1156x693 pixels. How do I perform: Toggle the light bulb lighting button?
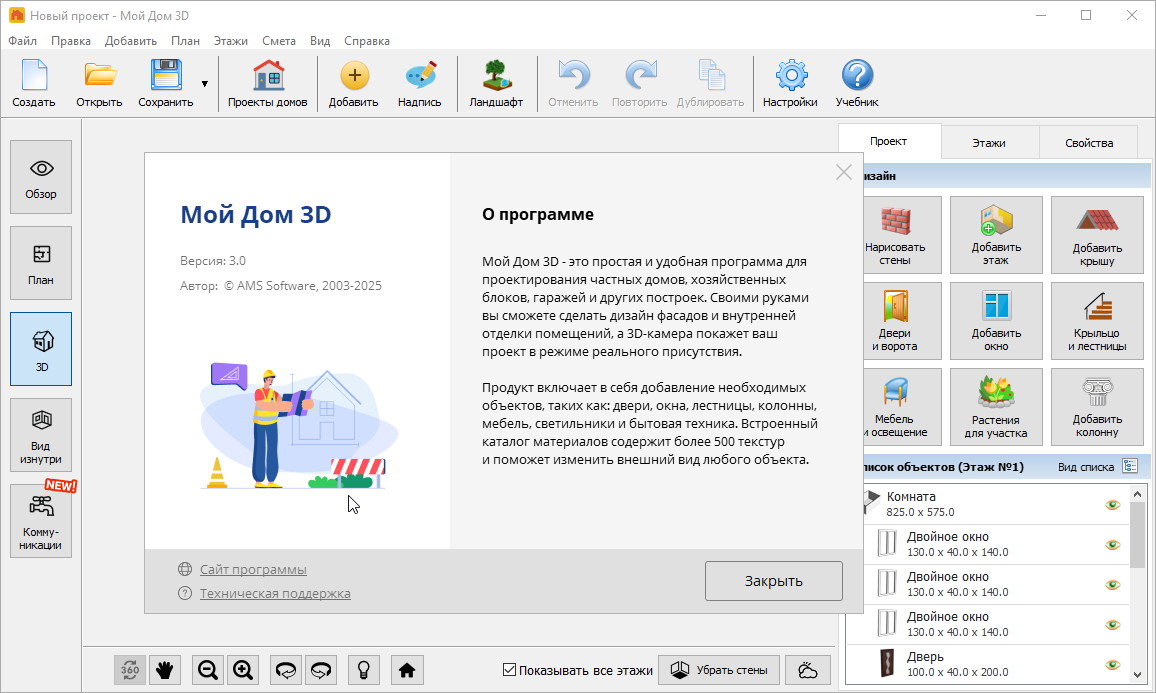click(x=363, y=670)
